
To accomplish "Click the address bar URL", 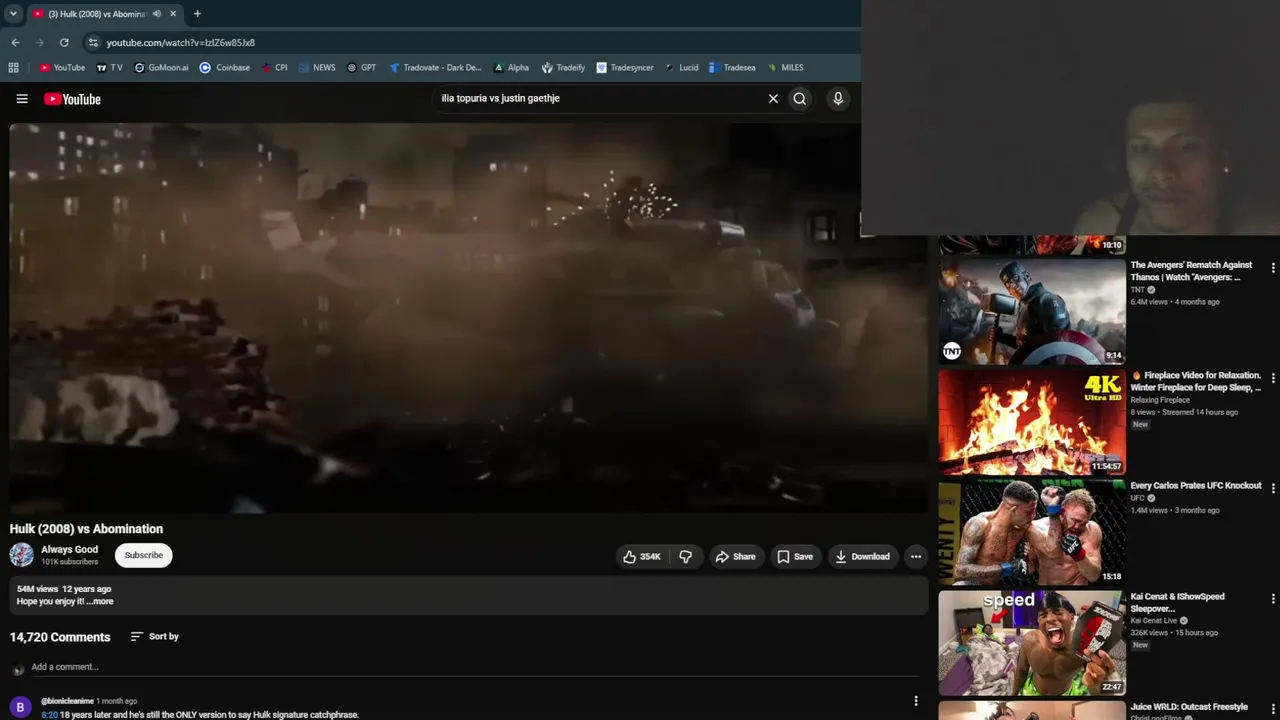I will point(181,43).
